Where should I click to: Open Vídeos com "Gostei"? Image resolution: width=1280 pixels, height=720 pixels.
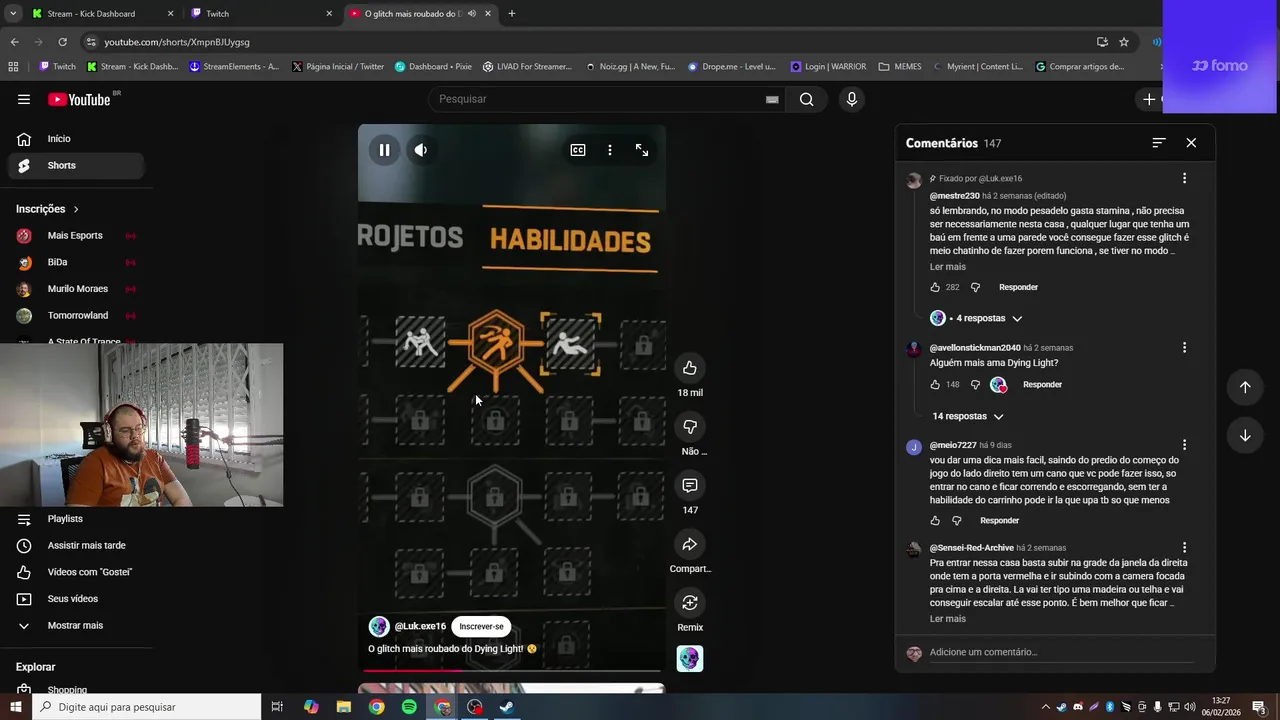(76, 572)
